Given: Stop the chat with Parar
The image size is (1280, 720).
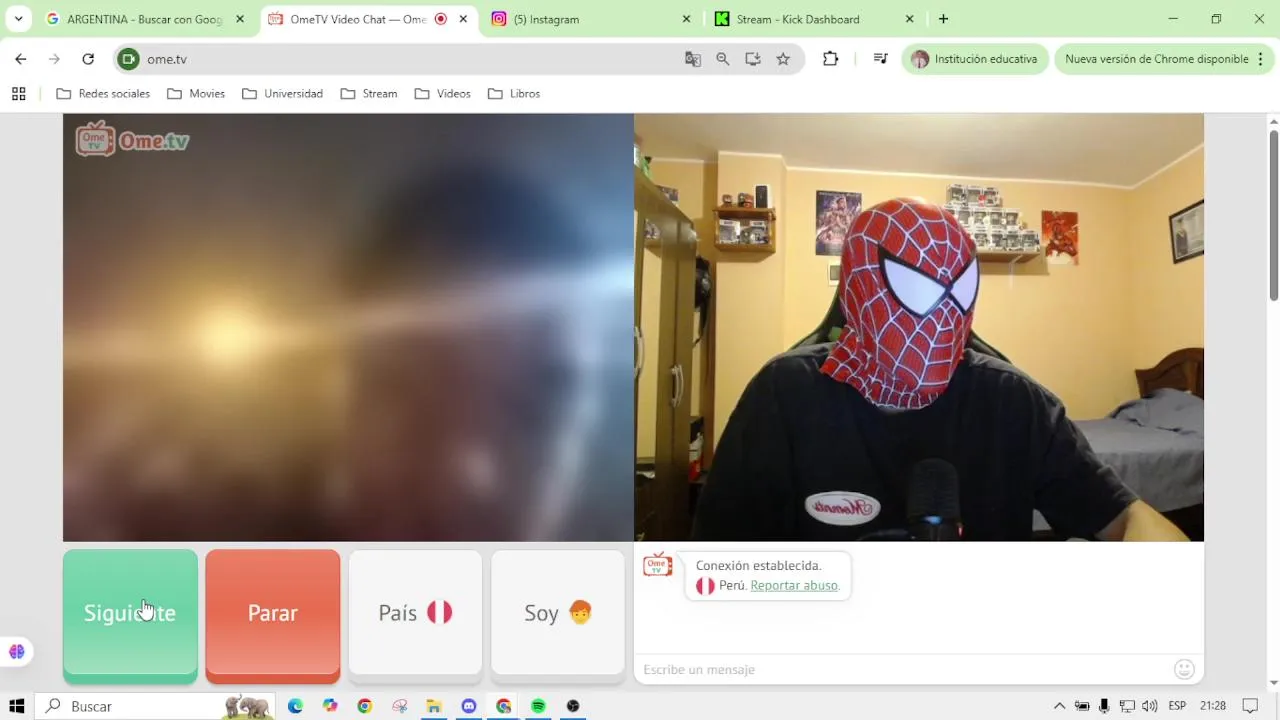Looking at the screenshot, I should (272, 615).
